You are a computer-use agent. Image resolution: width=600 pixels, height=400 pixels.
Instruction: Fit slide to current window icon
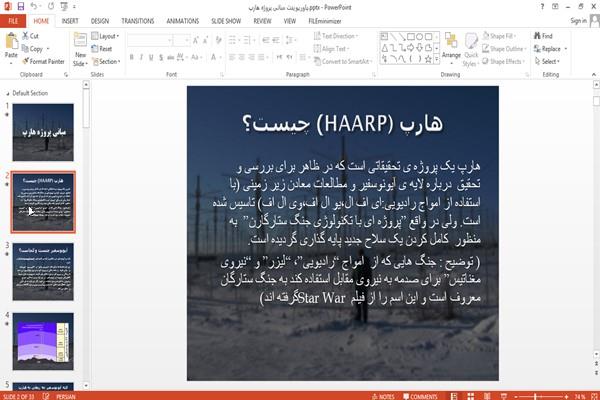(594, 396)
